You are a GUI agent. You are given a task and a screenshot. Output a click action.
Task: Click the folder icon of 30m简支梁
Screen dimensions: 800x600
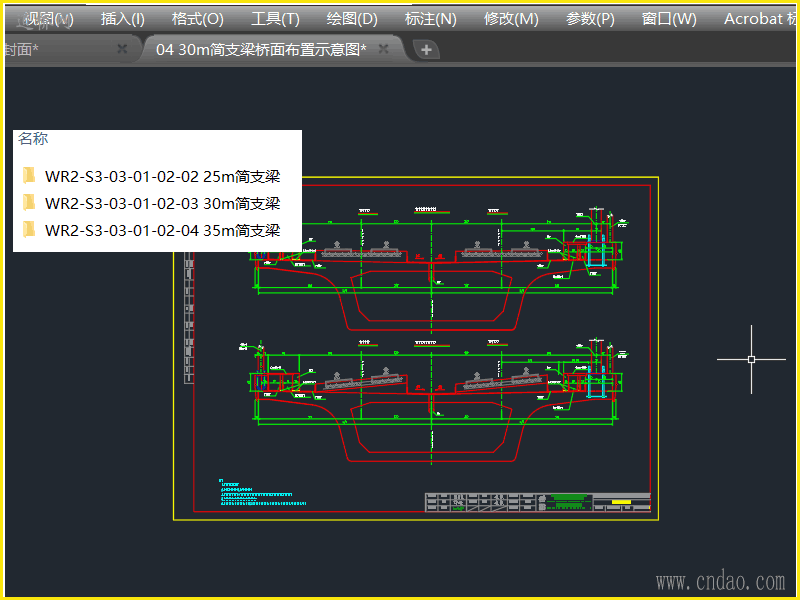30,203
